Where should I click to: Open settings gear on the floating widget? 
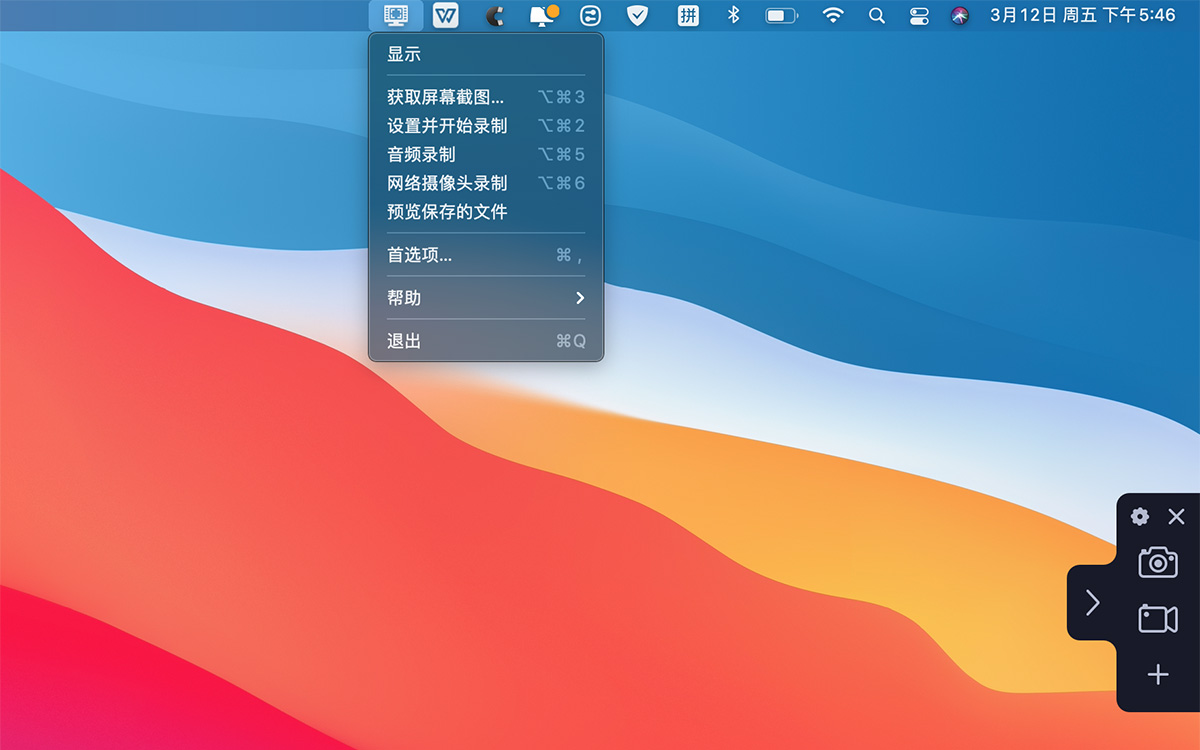coord(1140,517)
